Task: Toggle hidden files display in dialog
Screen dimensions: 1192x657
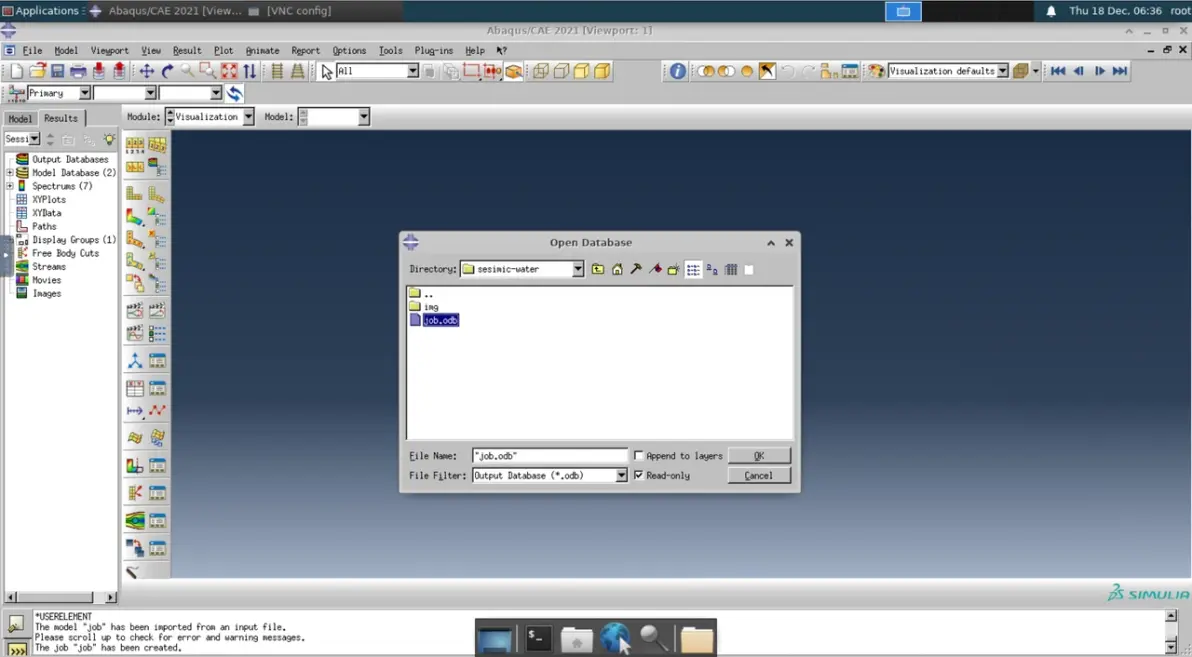Action: click(x=749, y=269)
